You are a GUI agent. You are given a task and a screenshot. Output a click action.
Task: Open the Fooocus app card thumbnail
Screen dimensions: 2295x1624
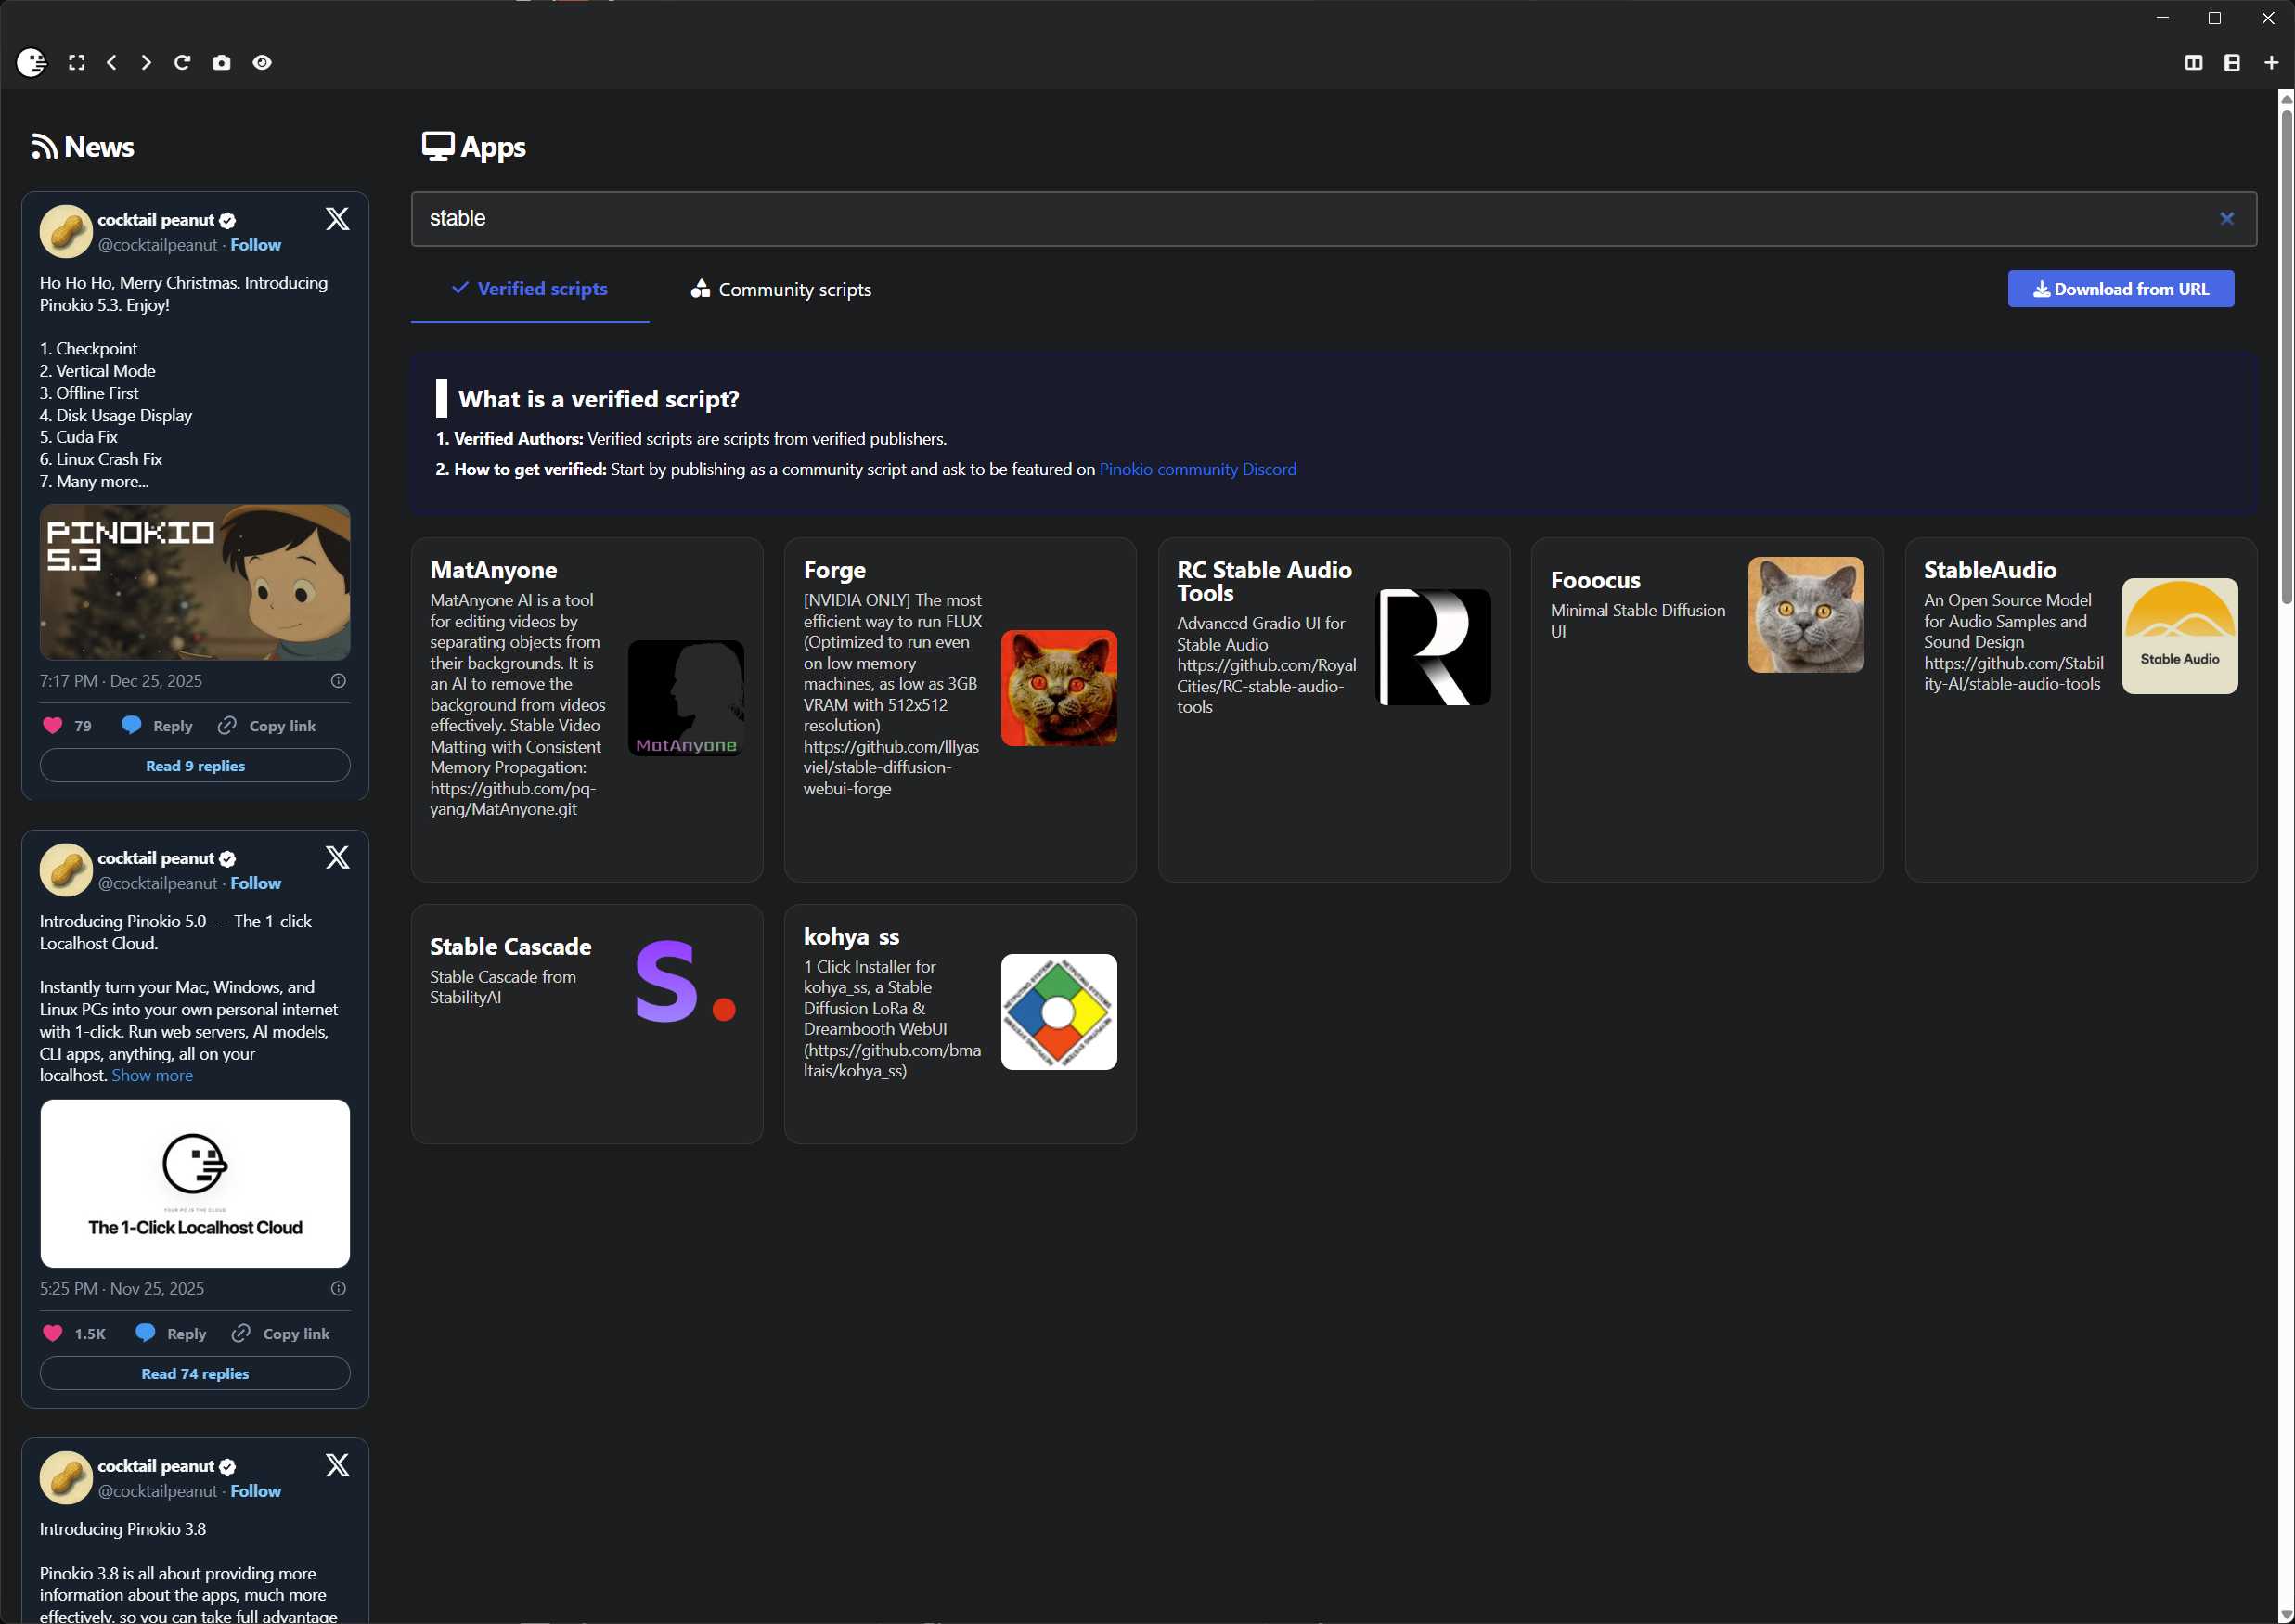point(1805,615)
